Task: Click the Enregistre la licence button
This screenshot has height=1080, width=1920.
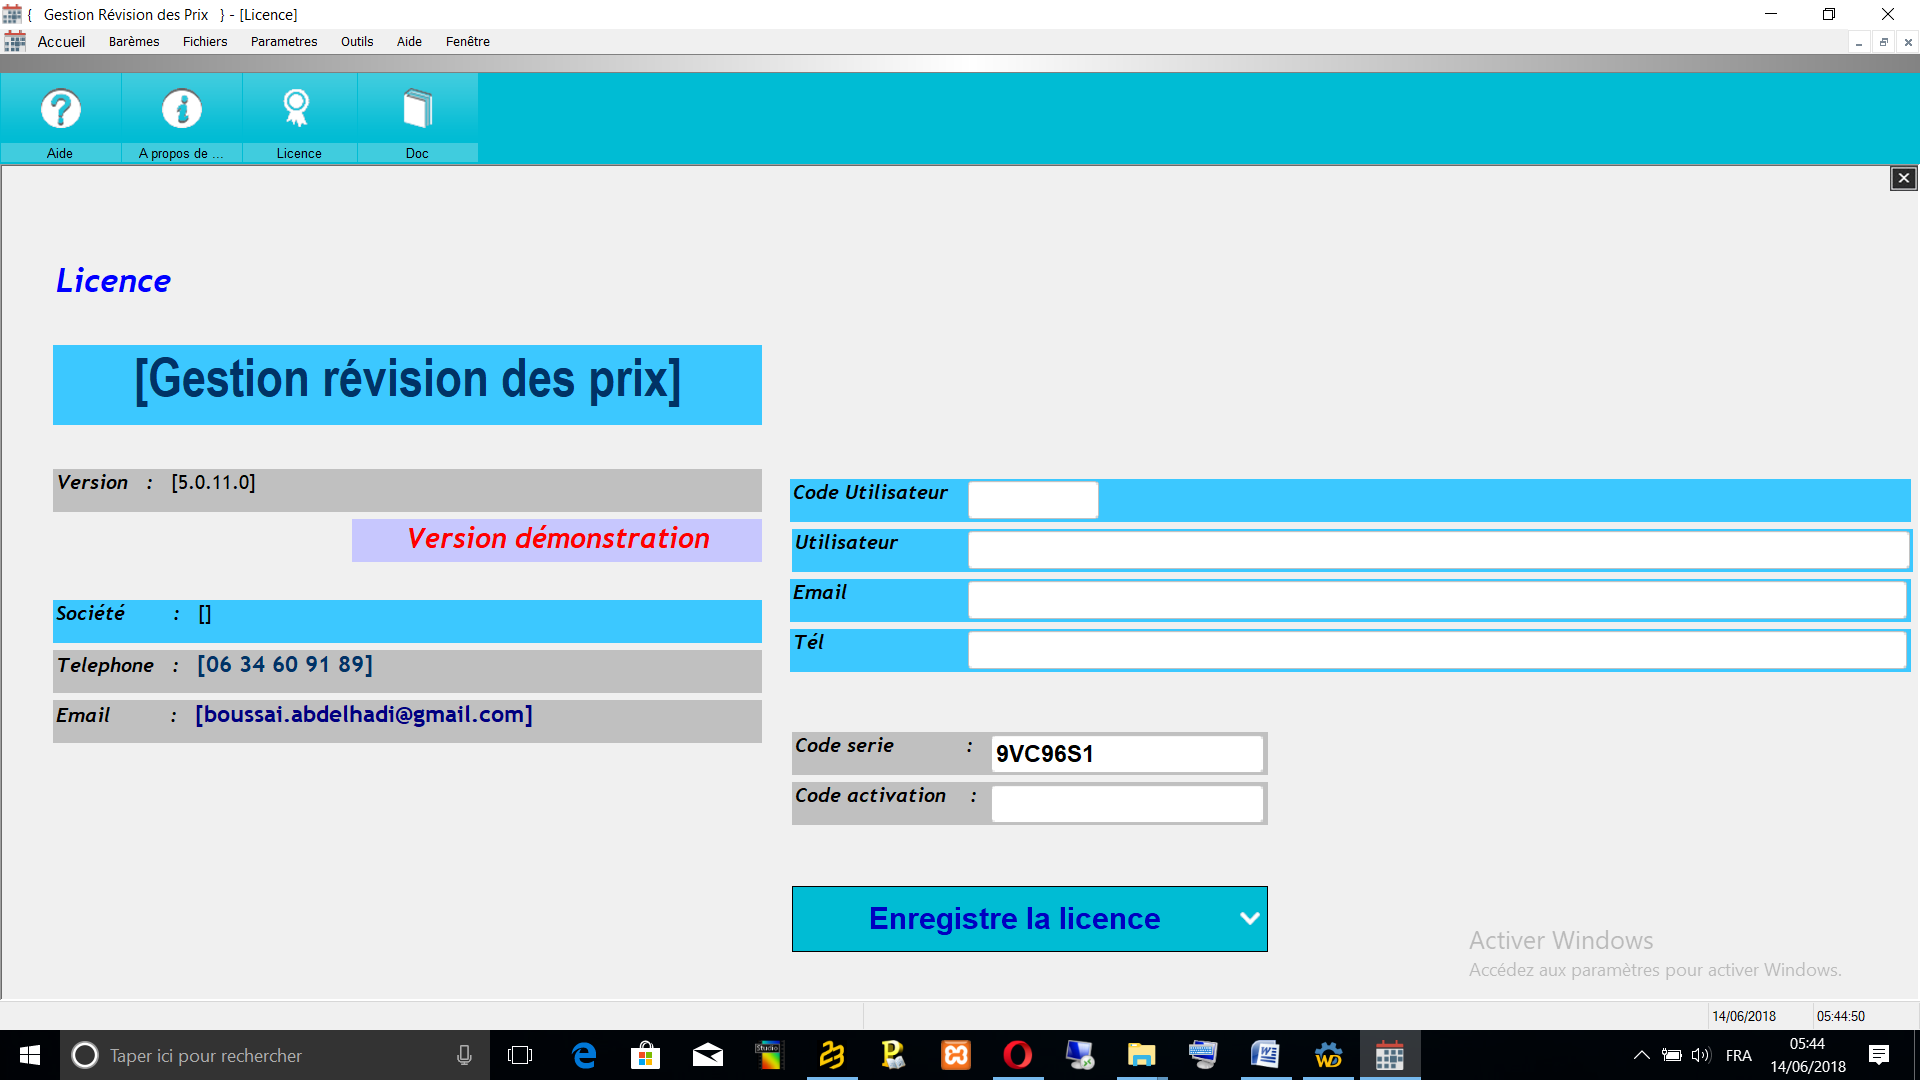Action: [1014, 918]
